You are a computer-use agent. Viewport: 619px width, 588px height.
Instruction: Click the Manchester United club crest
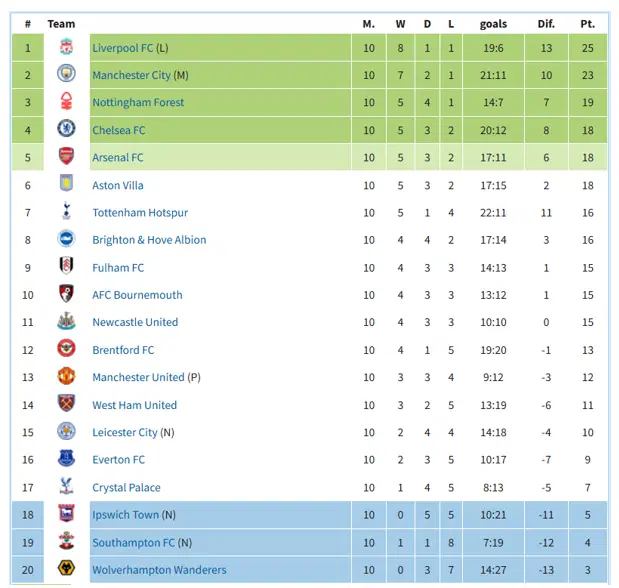tap(66, 376)
